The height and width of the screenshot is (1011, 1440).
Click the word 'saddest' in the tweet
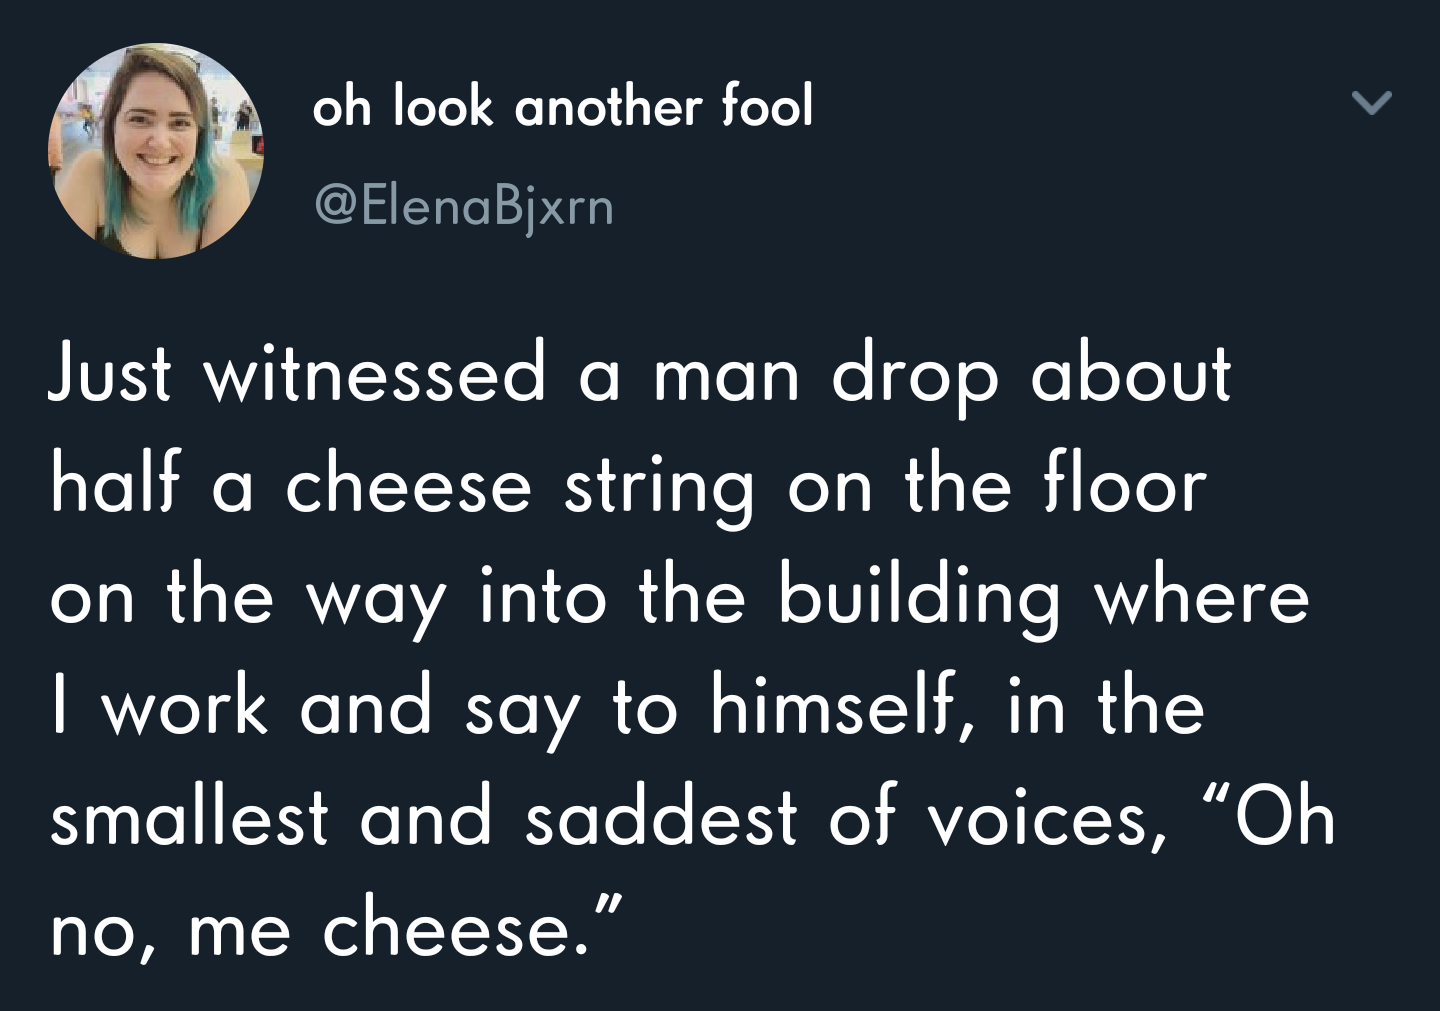[x=661, y=817]
